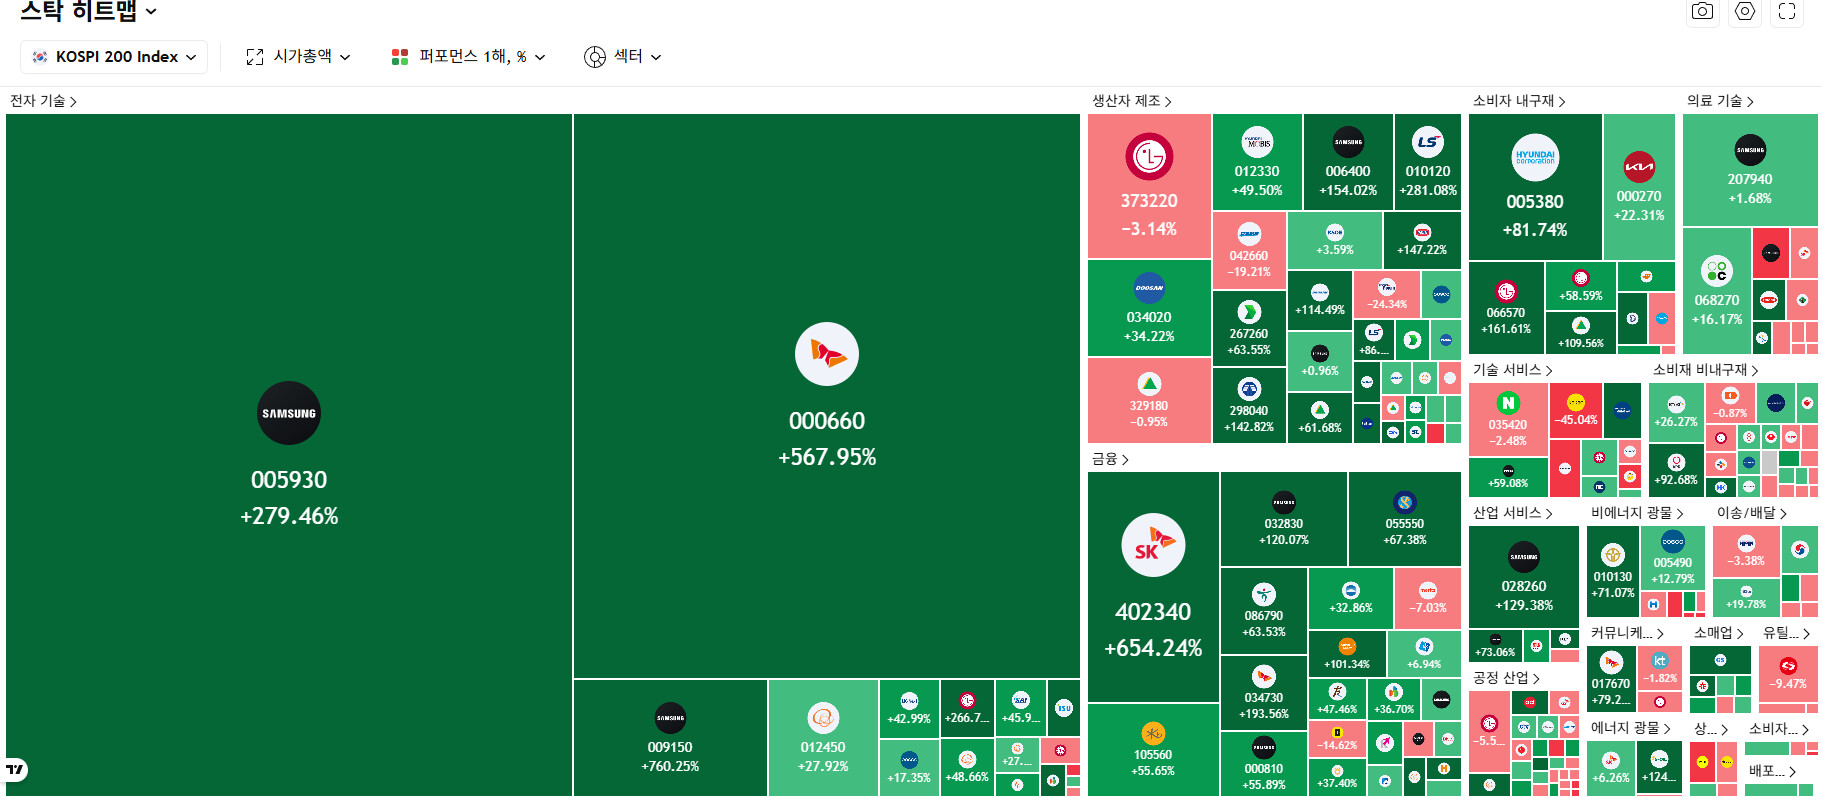Select the 086790 tile showing +63.53%
This screenshot has width=1822, height=808.
[x=1264, y=611]
